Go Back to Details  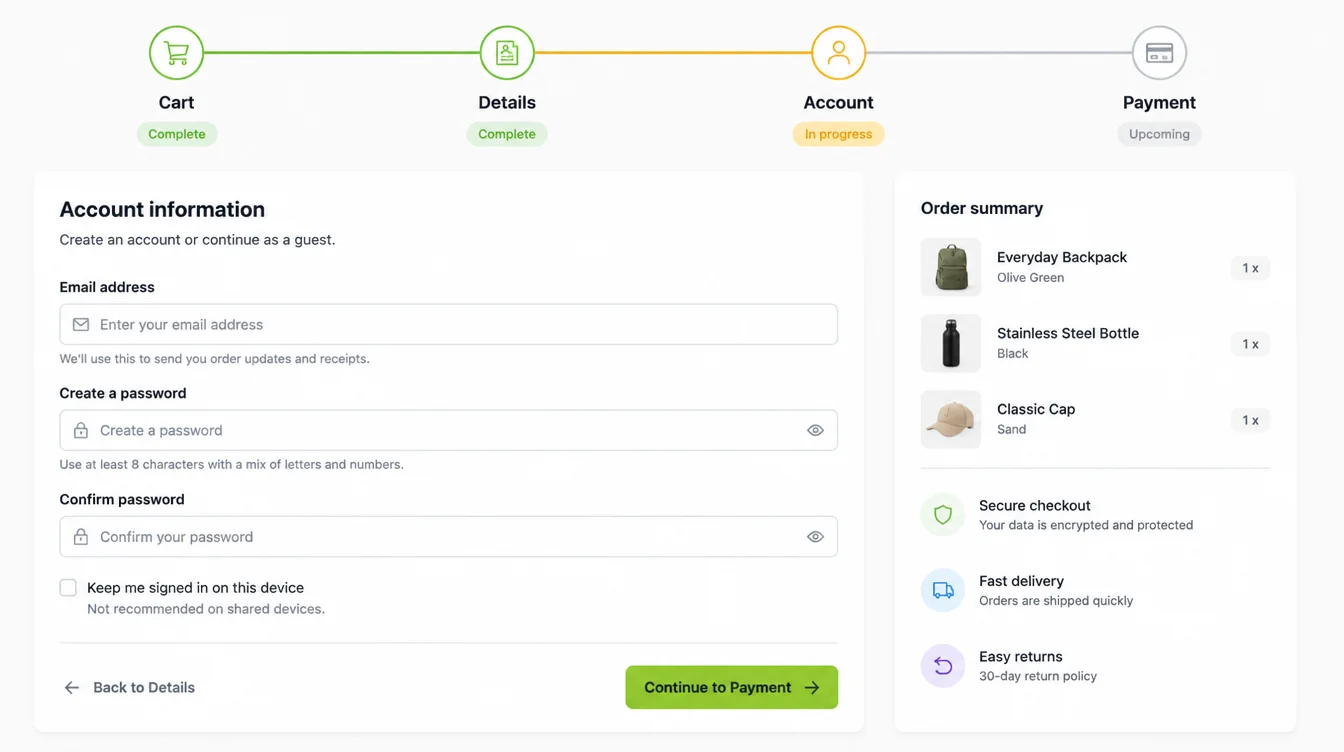pyautogui.click(x=130, y=688)
